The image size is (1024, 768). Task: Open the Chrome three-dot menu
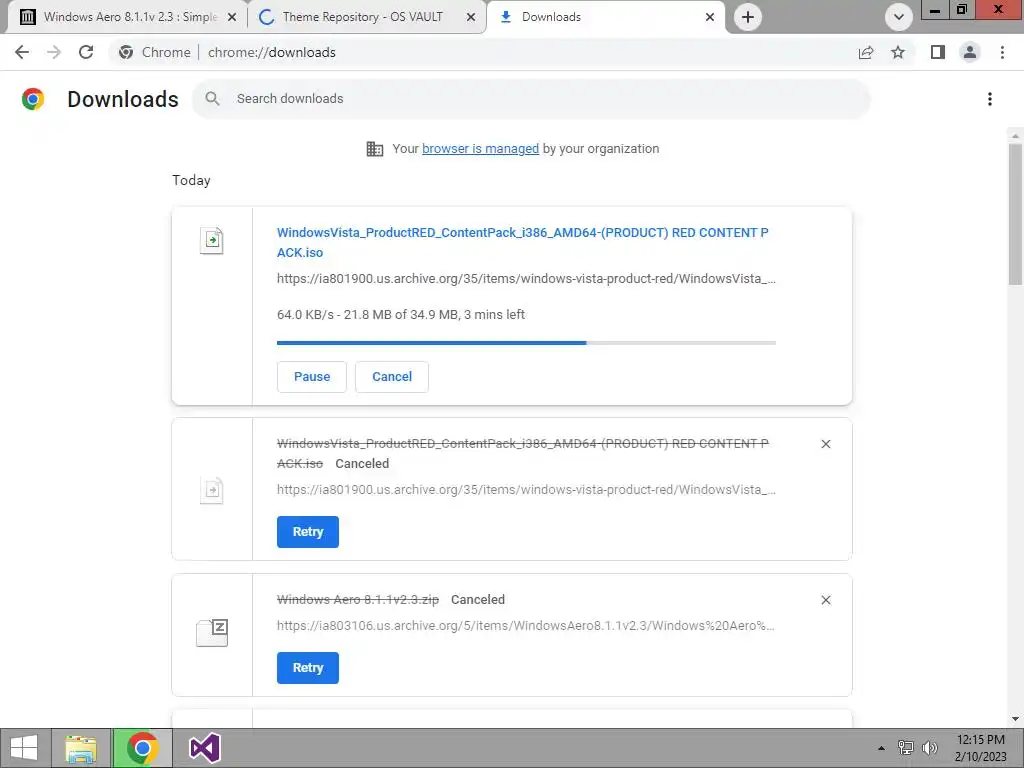pyautogui.click(x=1002, y=52)
